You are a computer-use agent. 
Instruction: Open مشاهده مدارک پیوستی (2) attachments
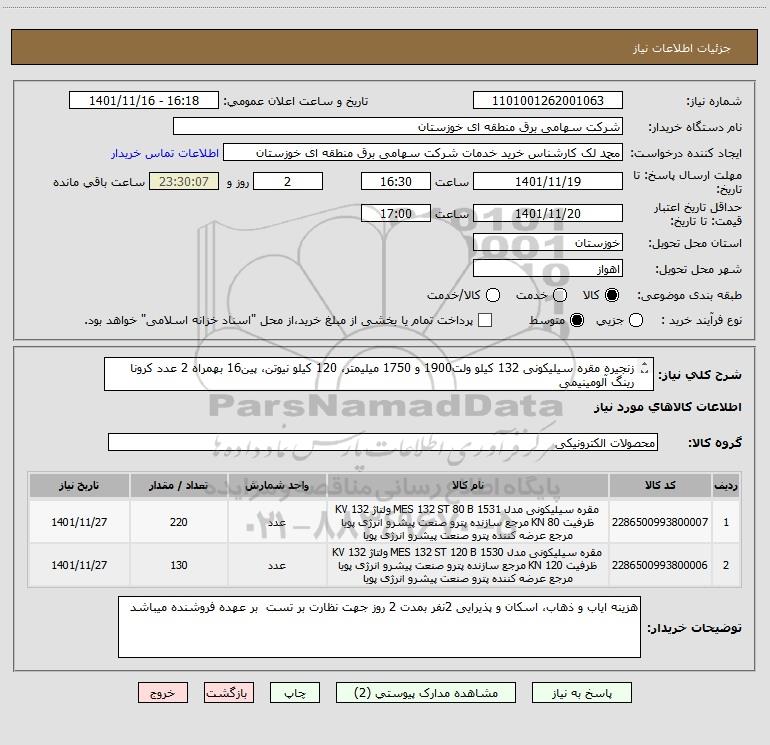[426, 693]
